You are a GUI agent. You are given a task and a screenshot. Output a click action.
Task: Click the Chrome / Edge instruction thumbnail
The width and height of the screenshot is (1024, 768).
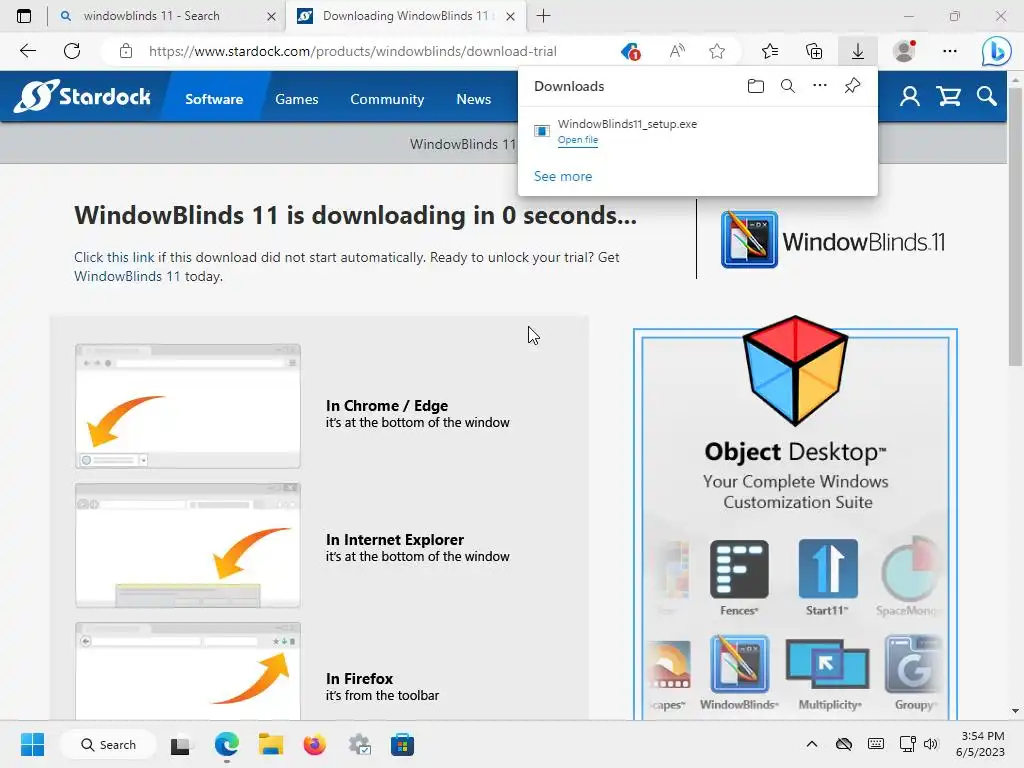188,406
